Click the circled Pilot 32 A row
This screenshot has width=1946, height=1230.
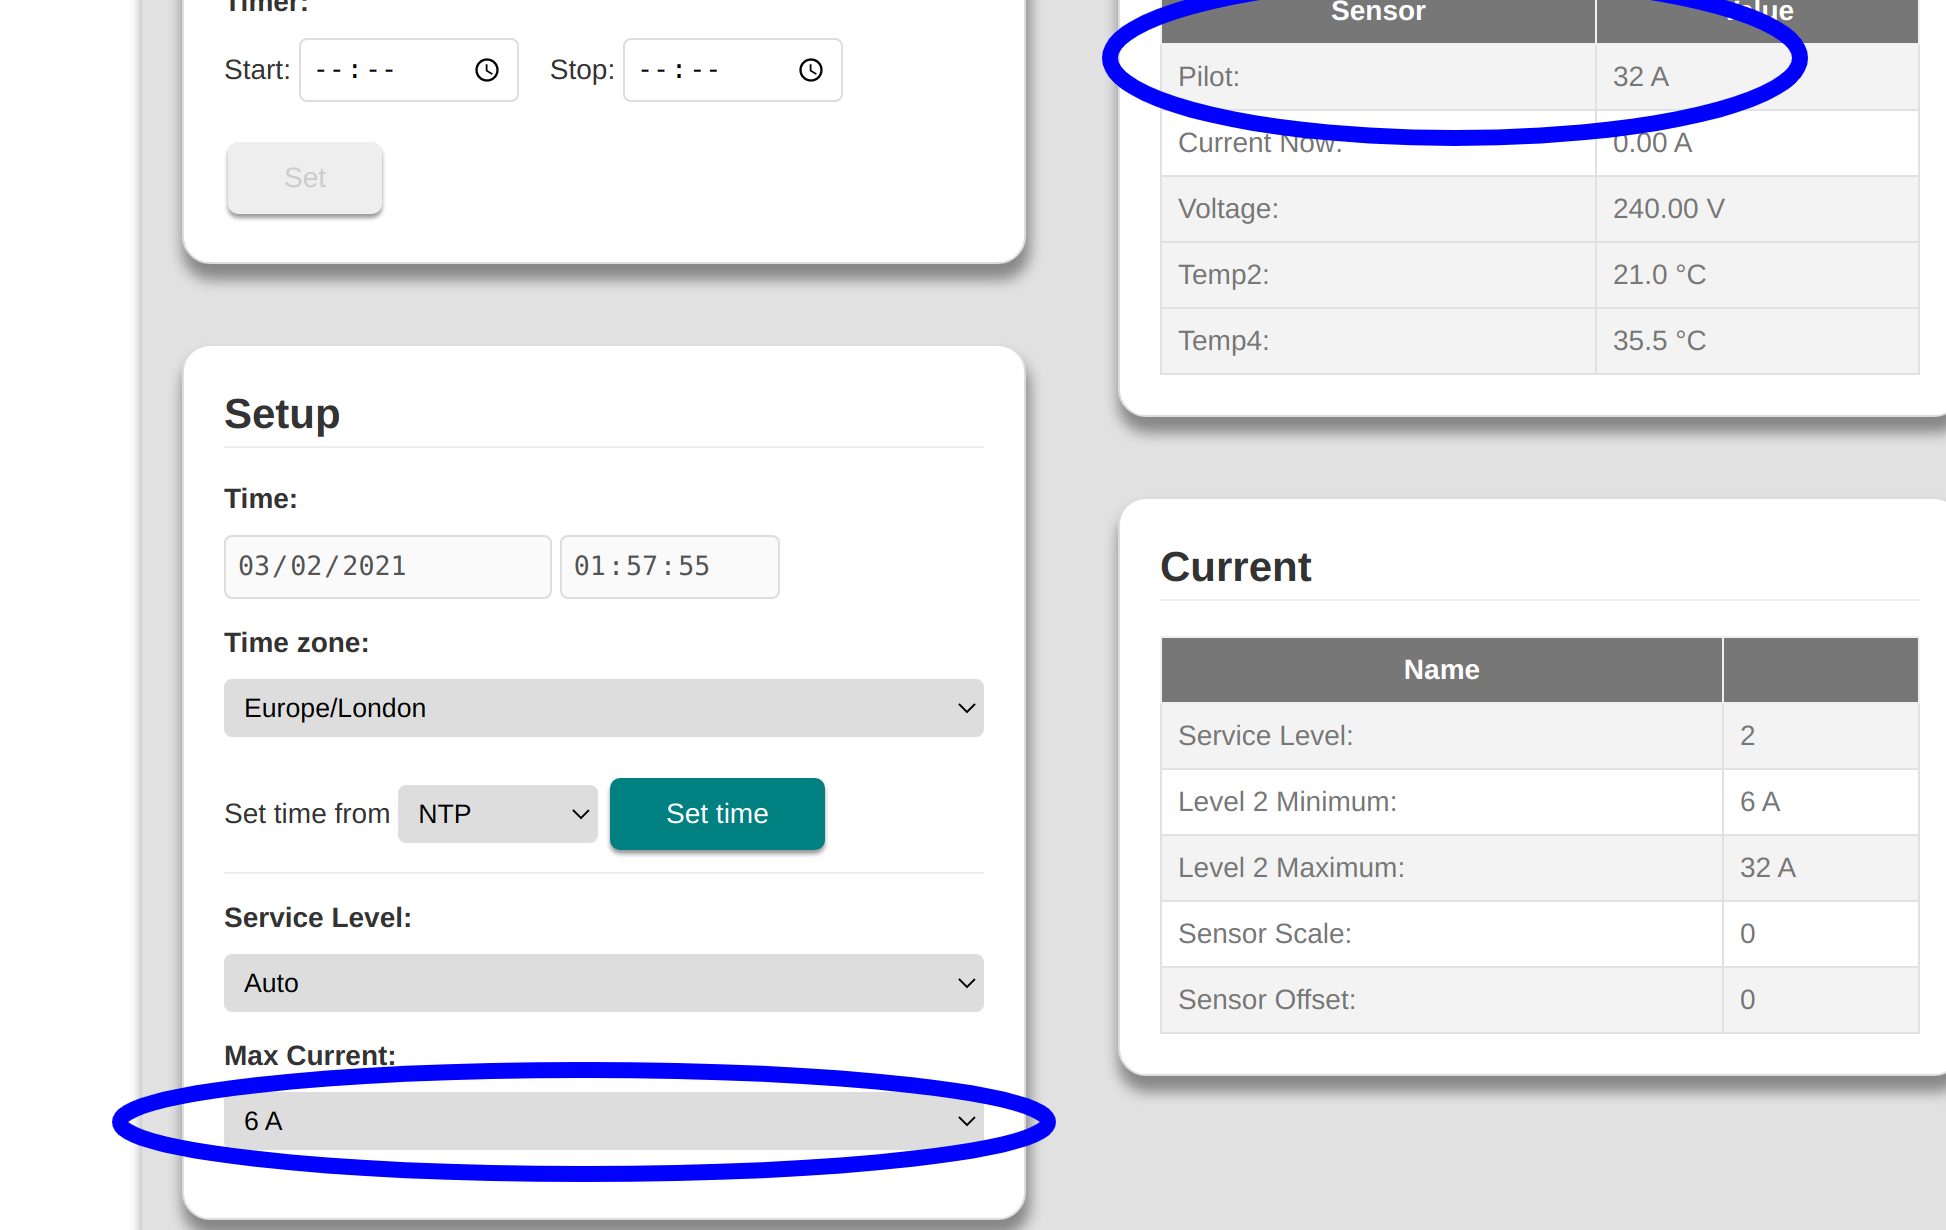pyautogui.click(x=1450, y=76)
